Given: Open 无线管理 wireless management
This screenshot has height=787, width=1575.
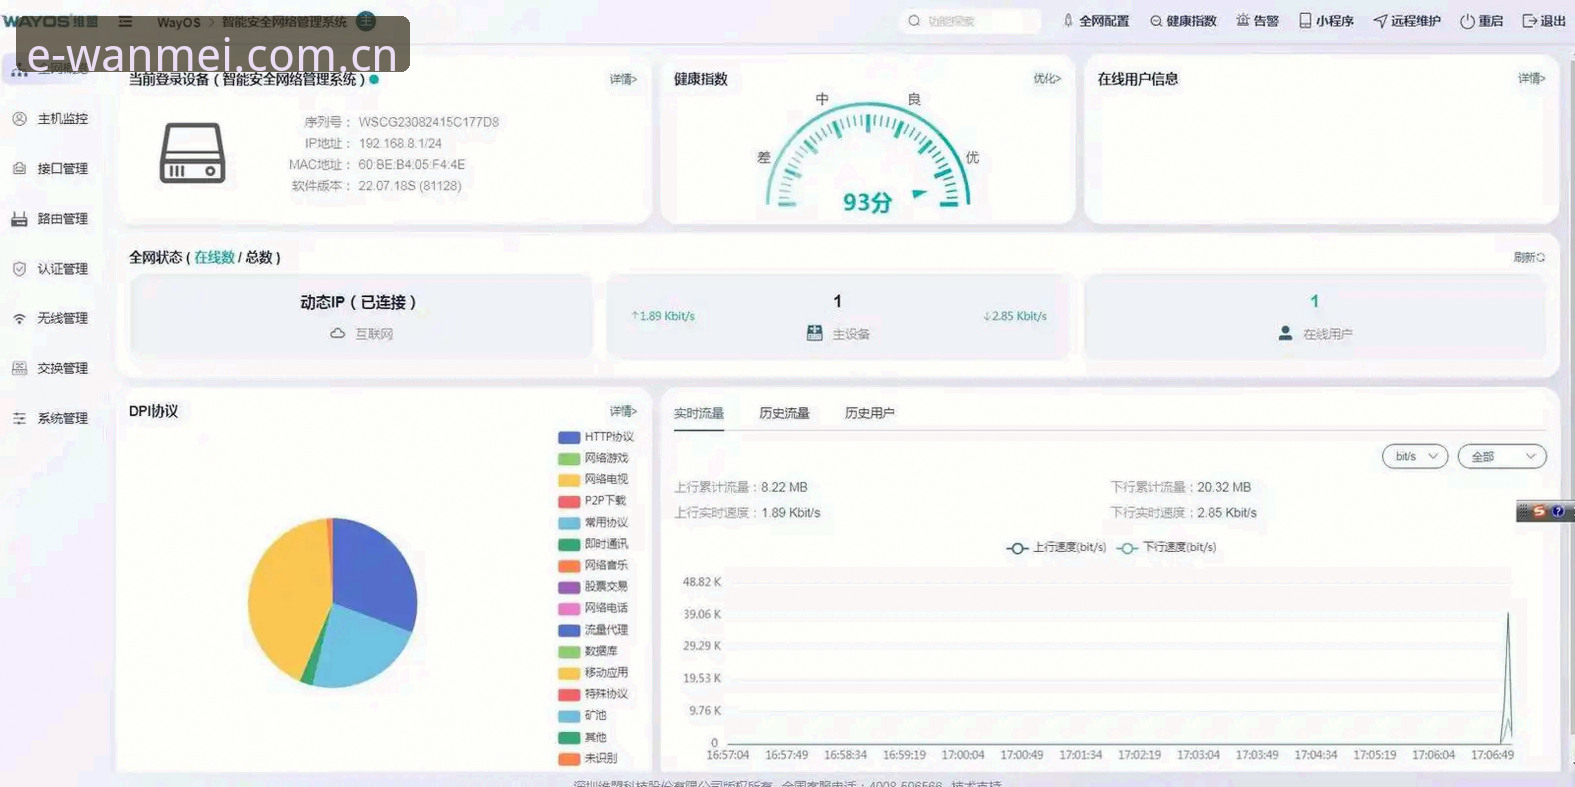Looking at the screenshot, I should click(50, 319).
